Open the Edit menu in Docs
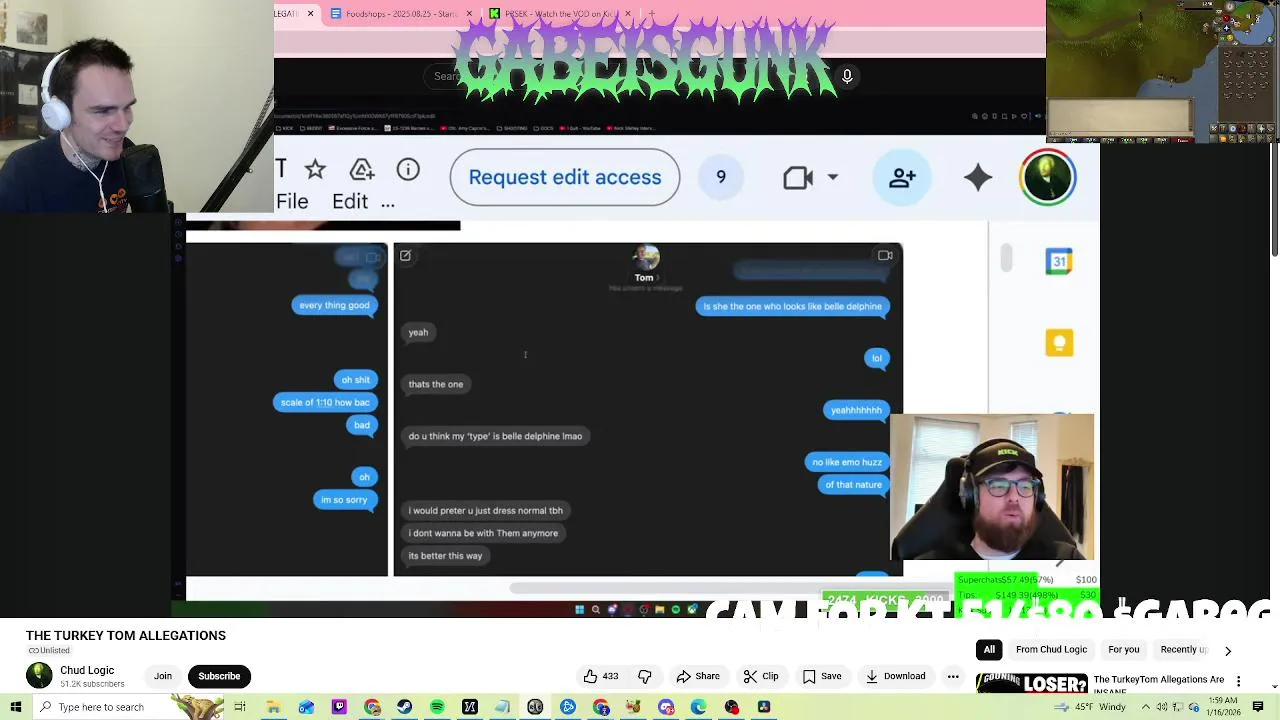This screenshot has width=1280, height=720. 350,202
